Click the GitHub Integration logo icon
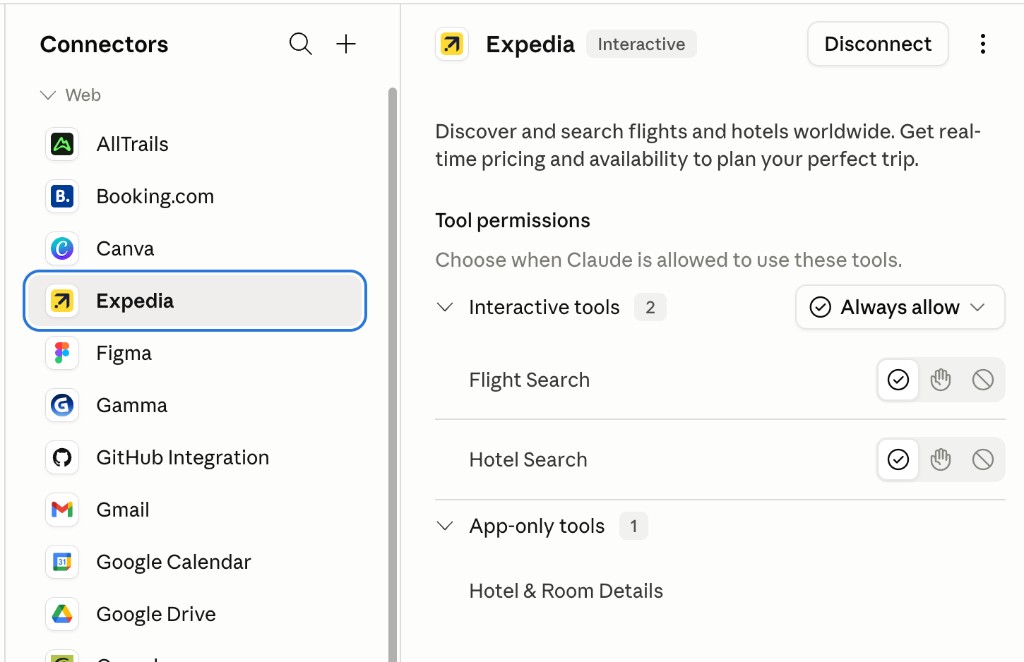Screen dimensions: 1024x662 click(62, 457)
